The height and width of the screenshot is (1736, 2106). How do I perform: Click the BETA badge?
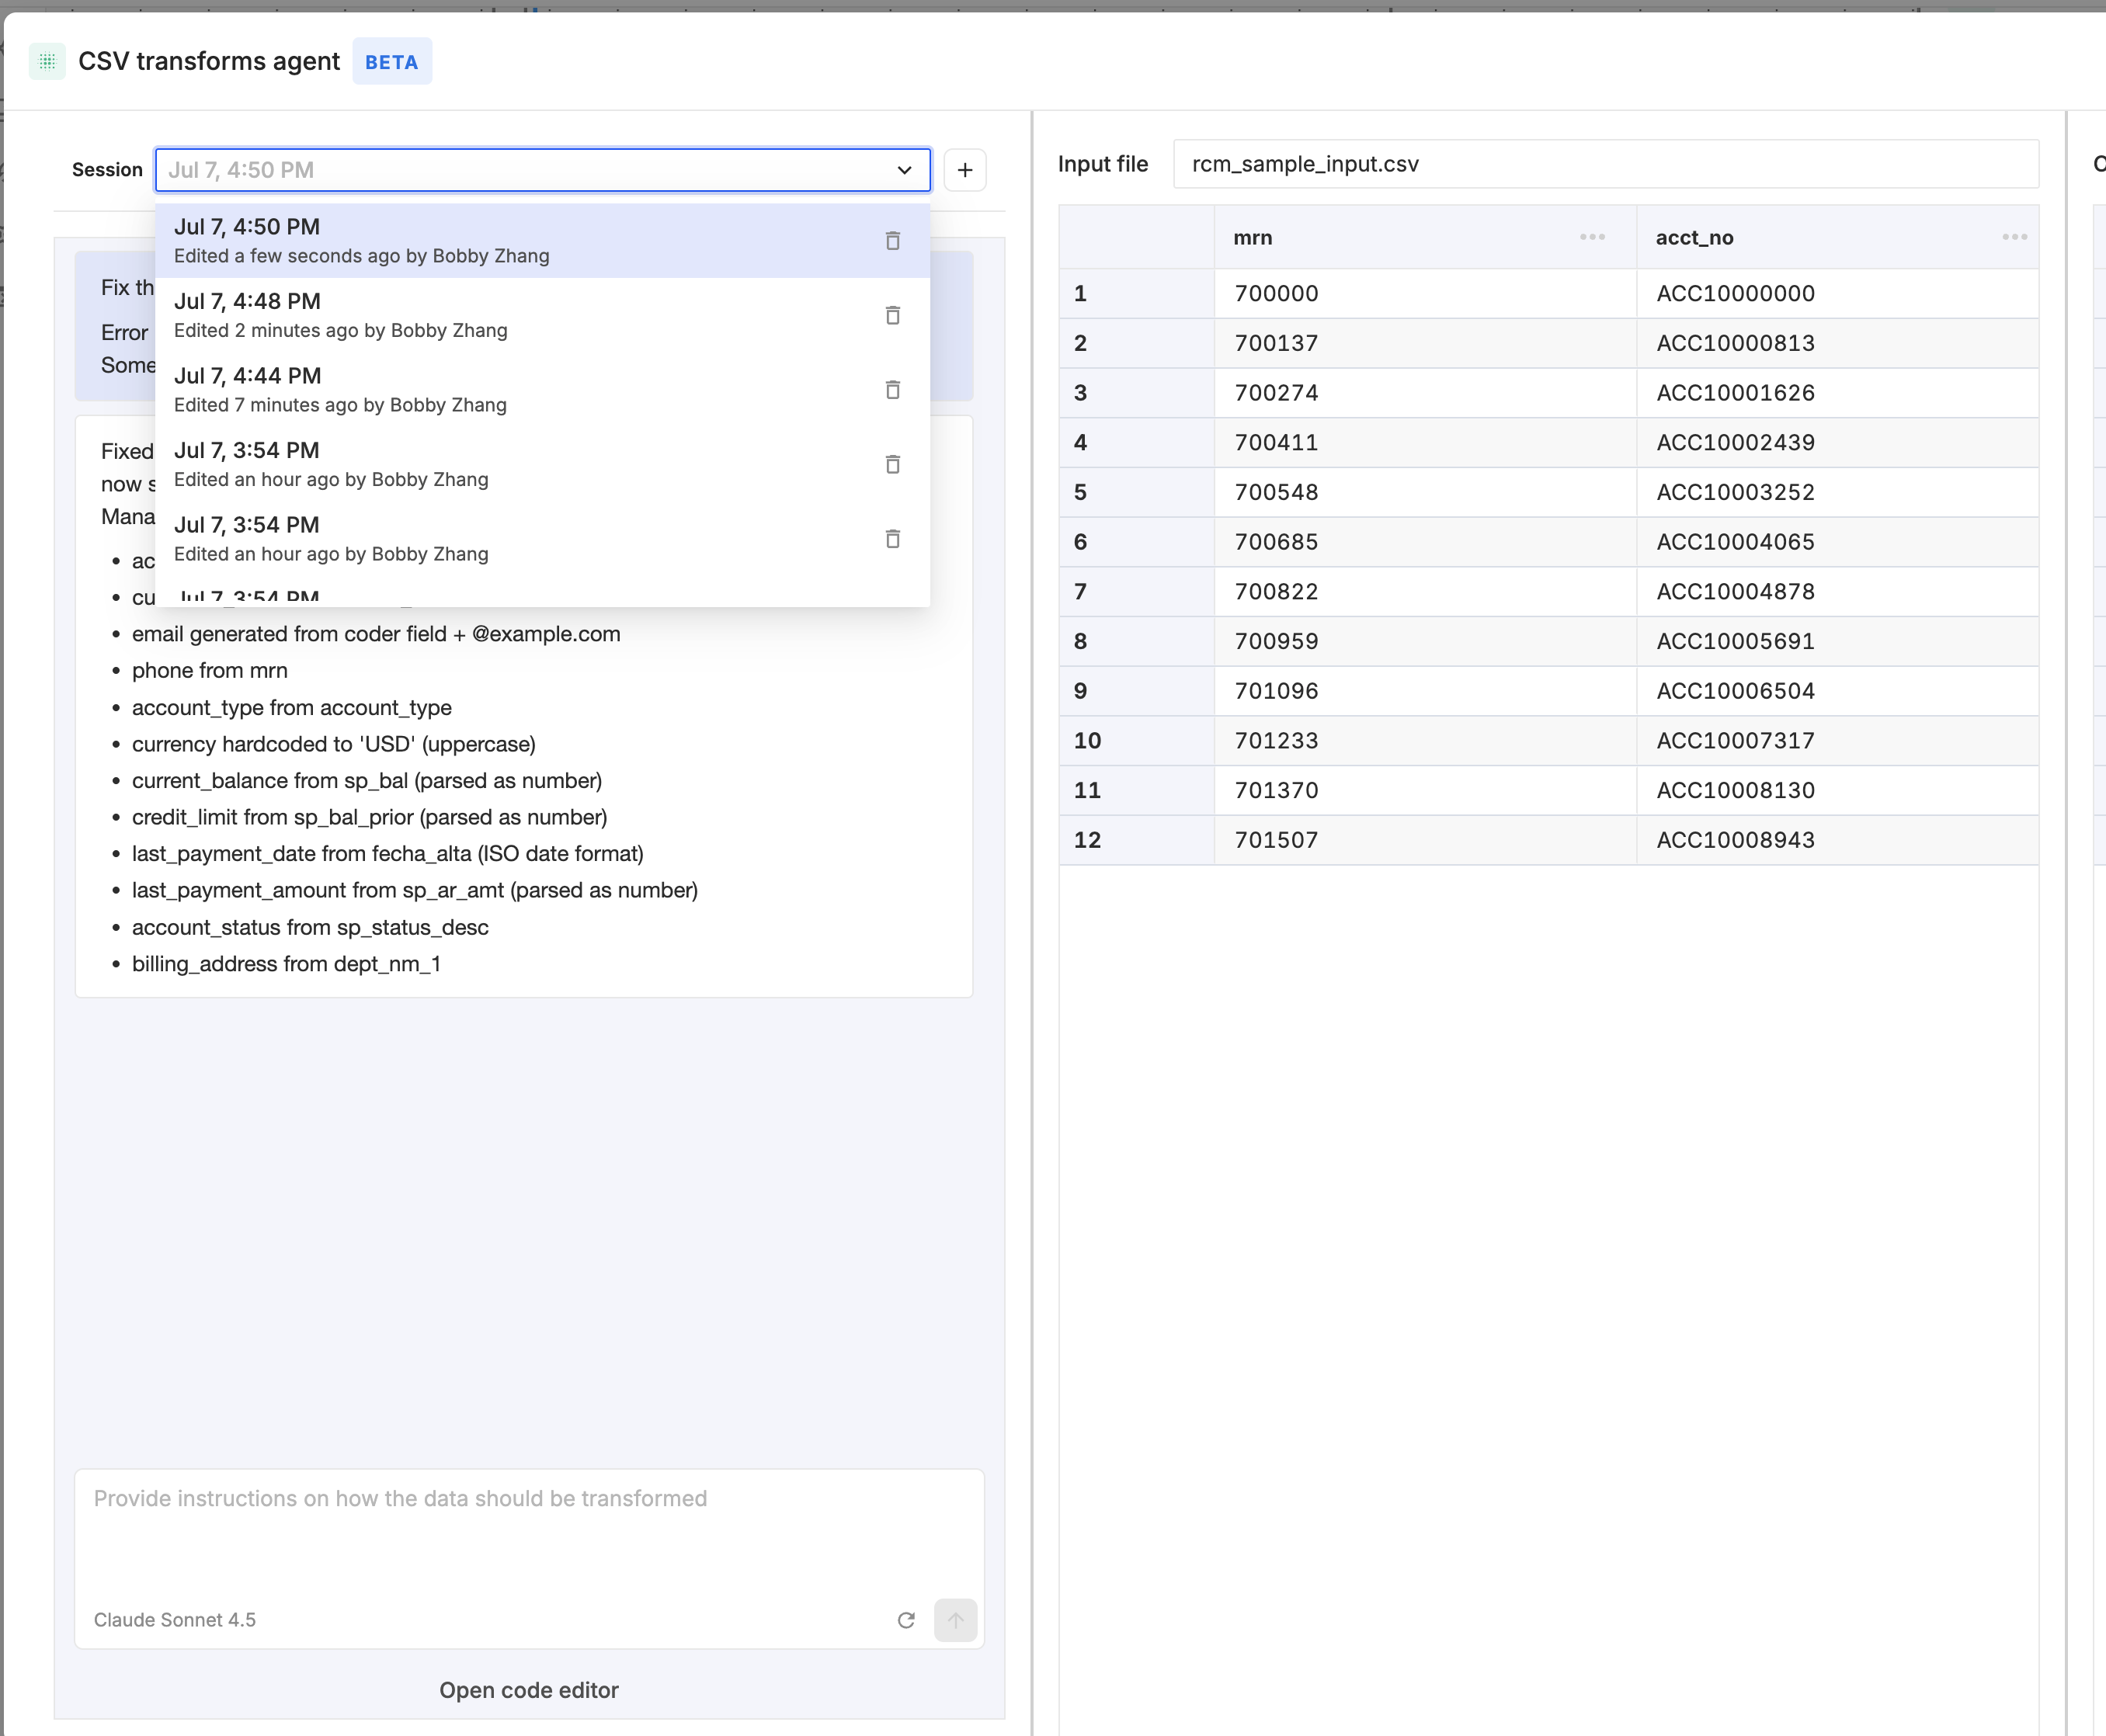point(392,62)
